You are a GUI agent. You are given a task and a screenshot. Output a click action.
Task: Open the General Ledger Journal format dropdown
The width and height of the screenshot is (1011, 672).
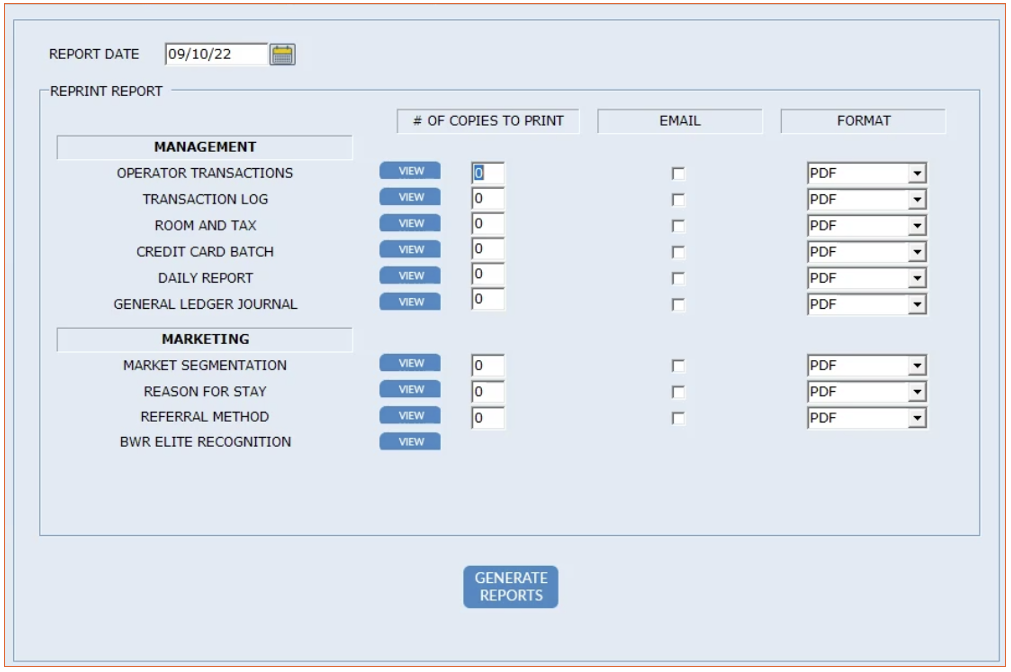coord(916,304)
